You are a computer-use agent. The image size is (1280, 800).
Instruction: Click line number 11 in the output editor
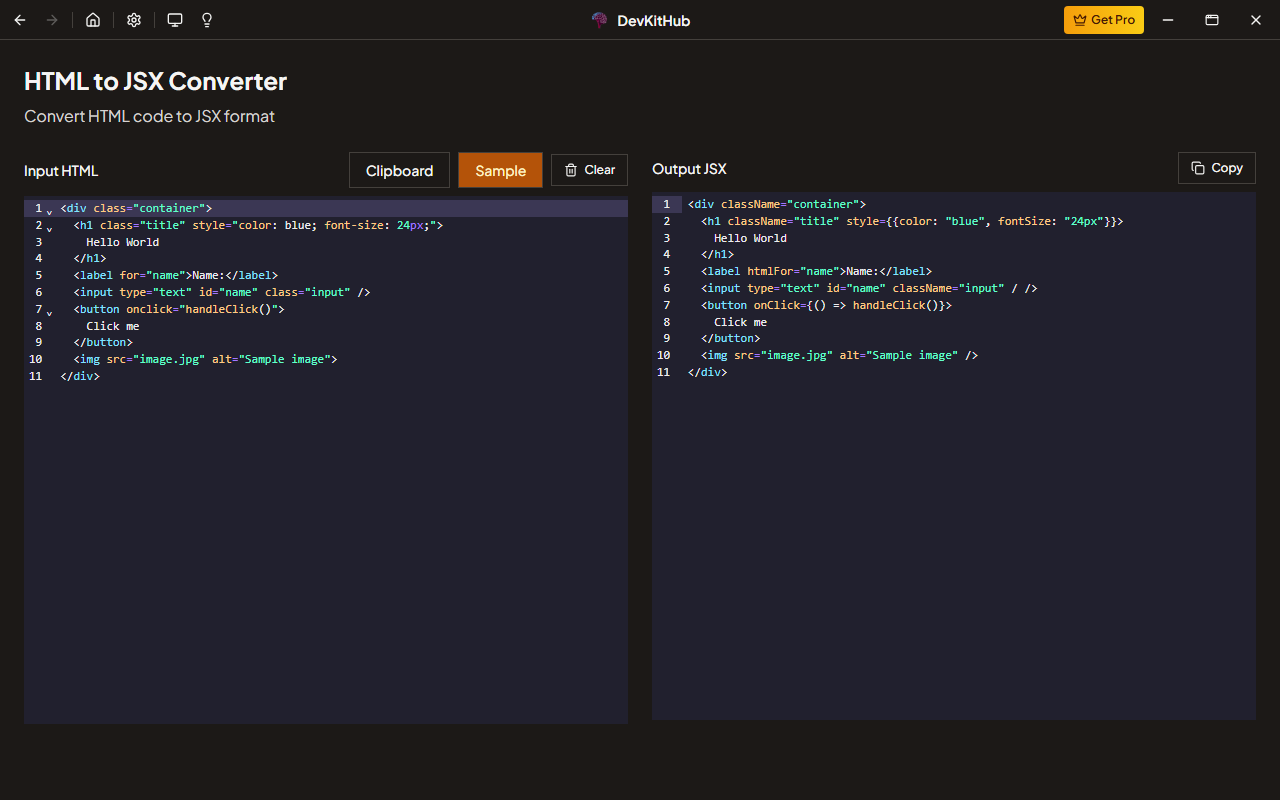tap(663, 372)
